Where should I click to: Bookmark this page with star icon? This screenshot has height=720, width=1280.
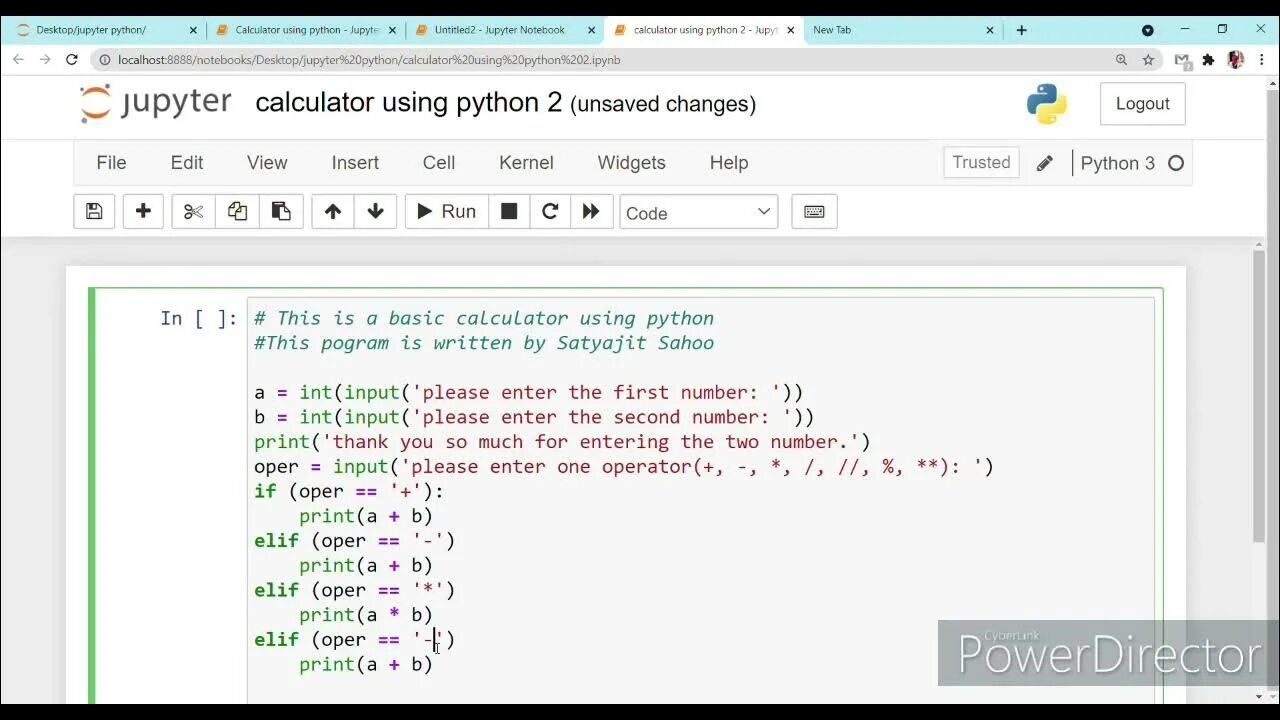1148,60
